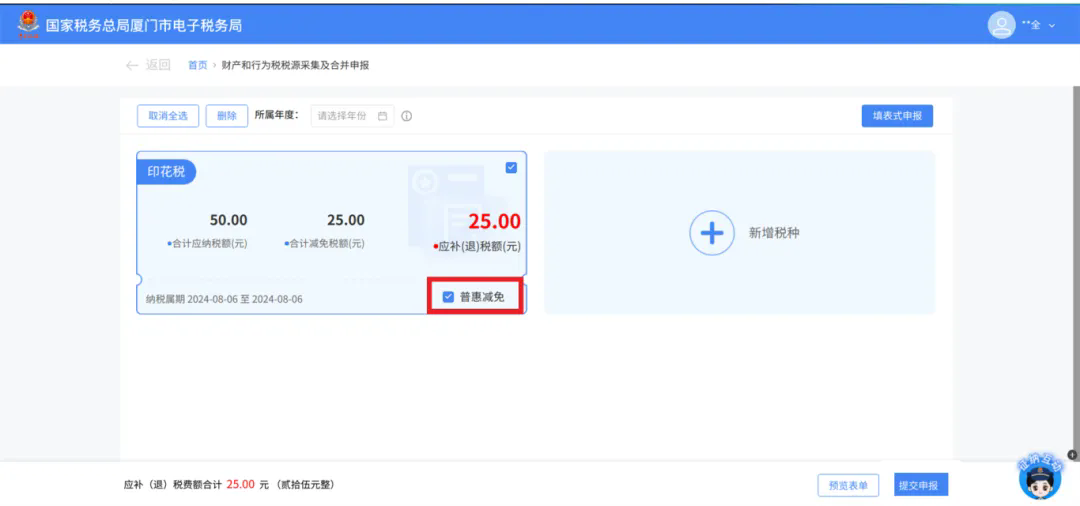
Task: Switch to 填表式申报 mode
Action: click(897, 116)
